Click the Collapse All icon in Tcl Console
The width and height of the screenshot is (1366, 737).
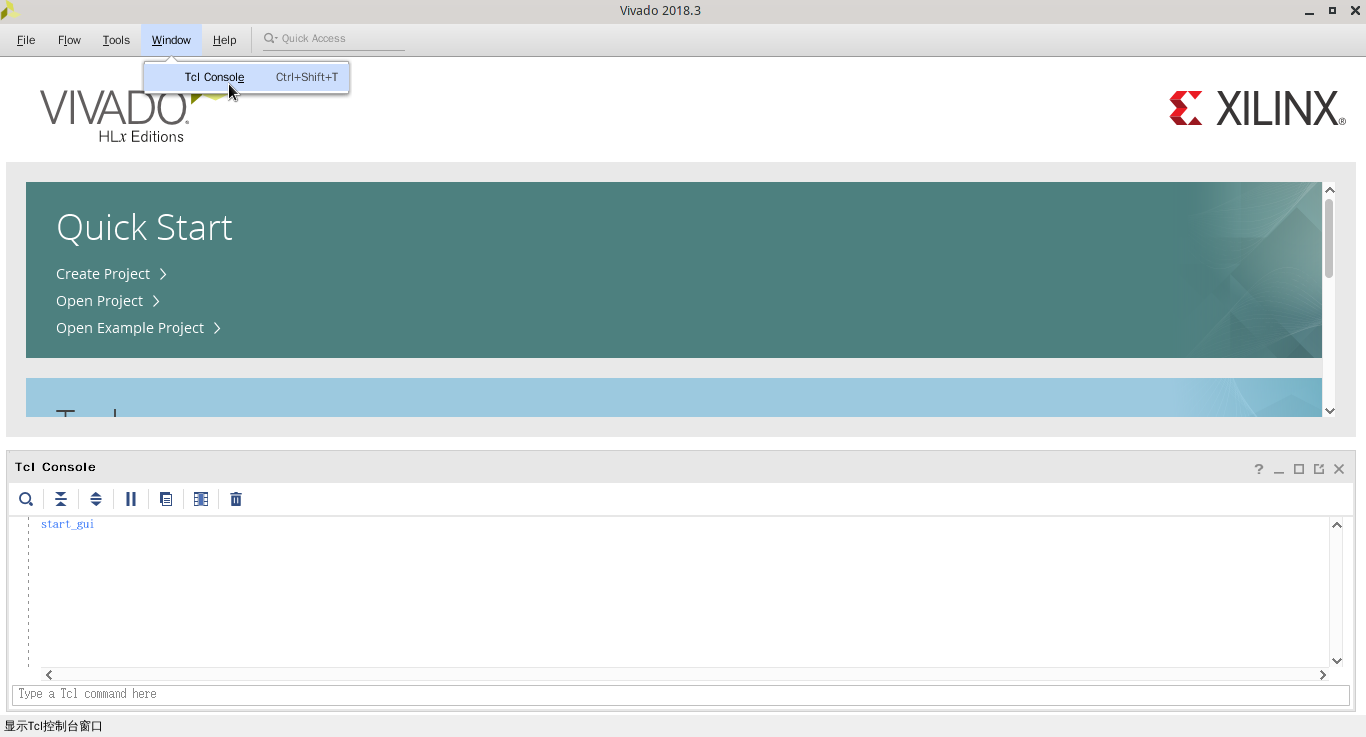tap(61, 499)
